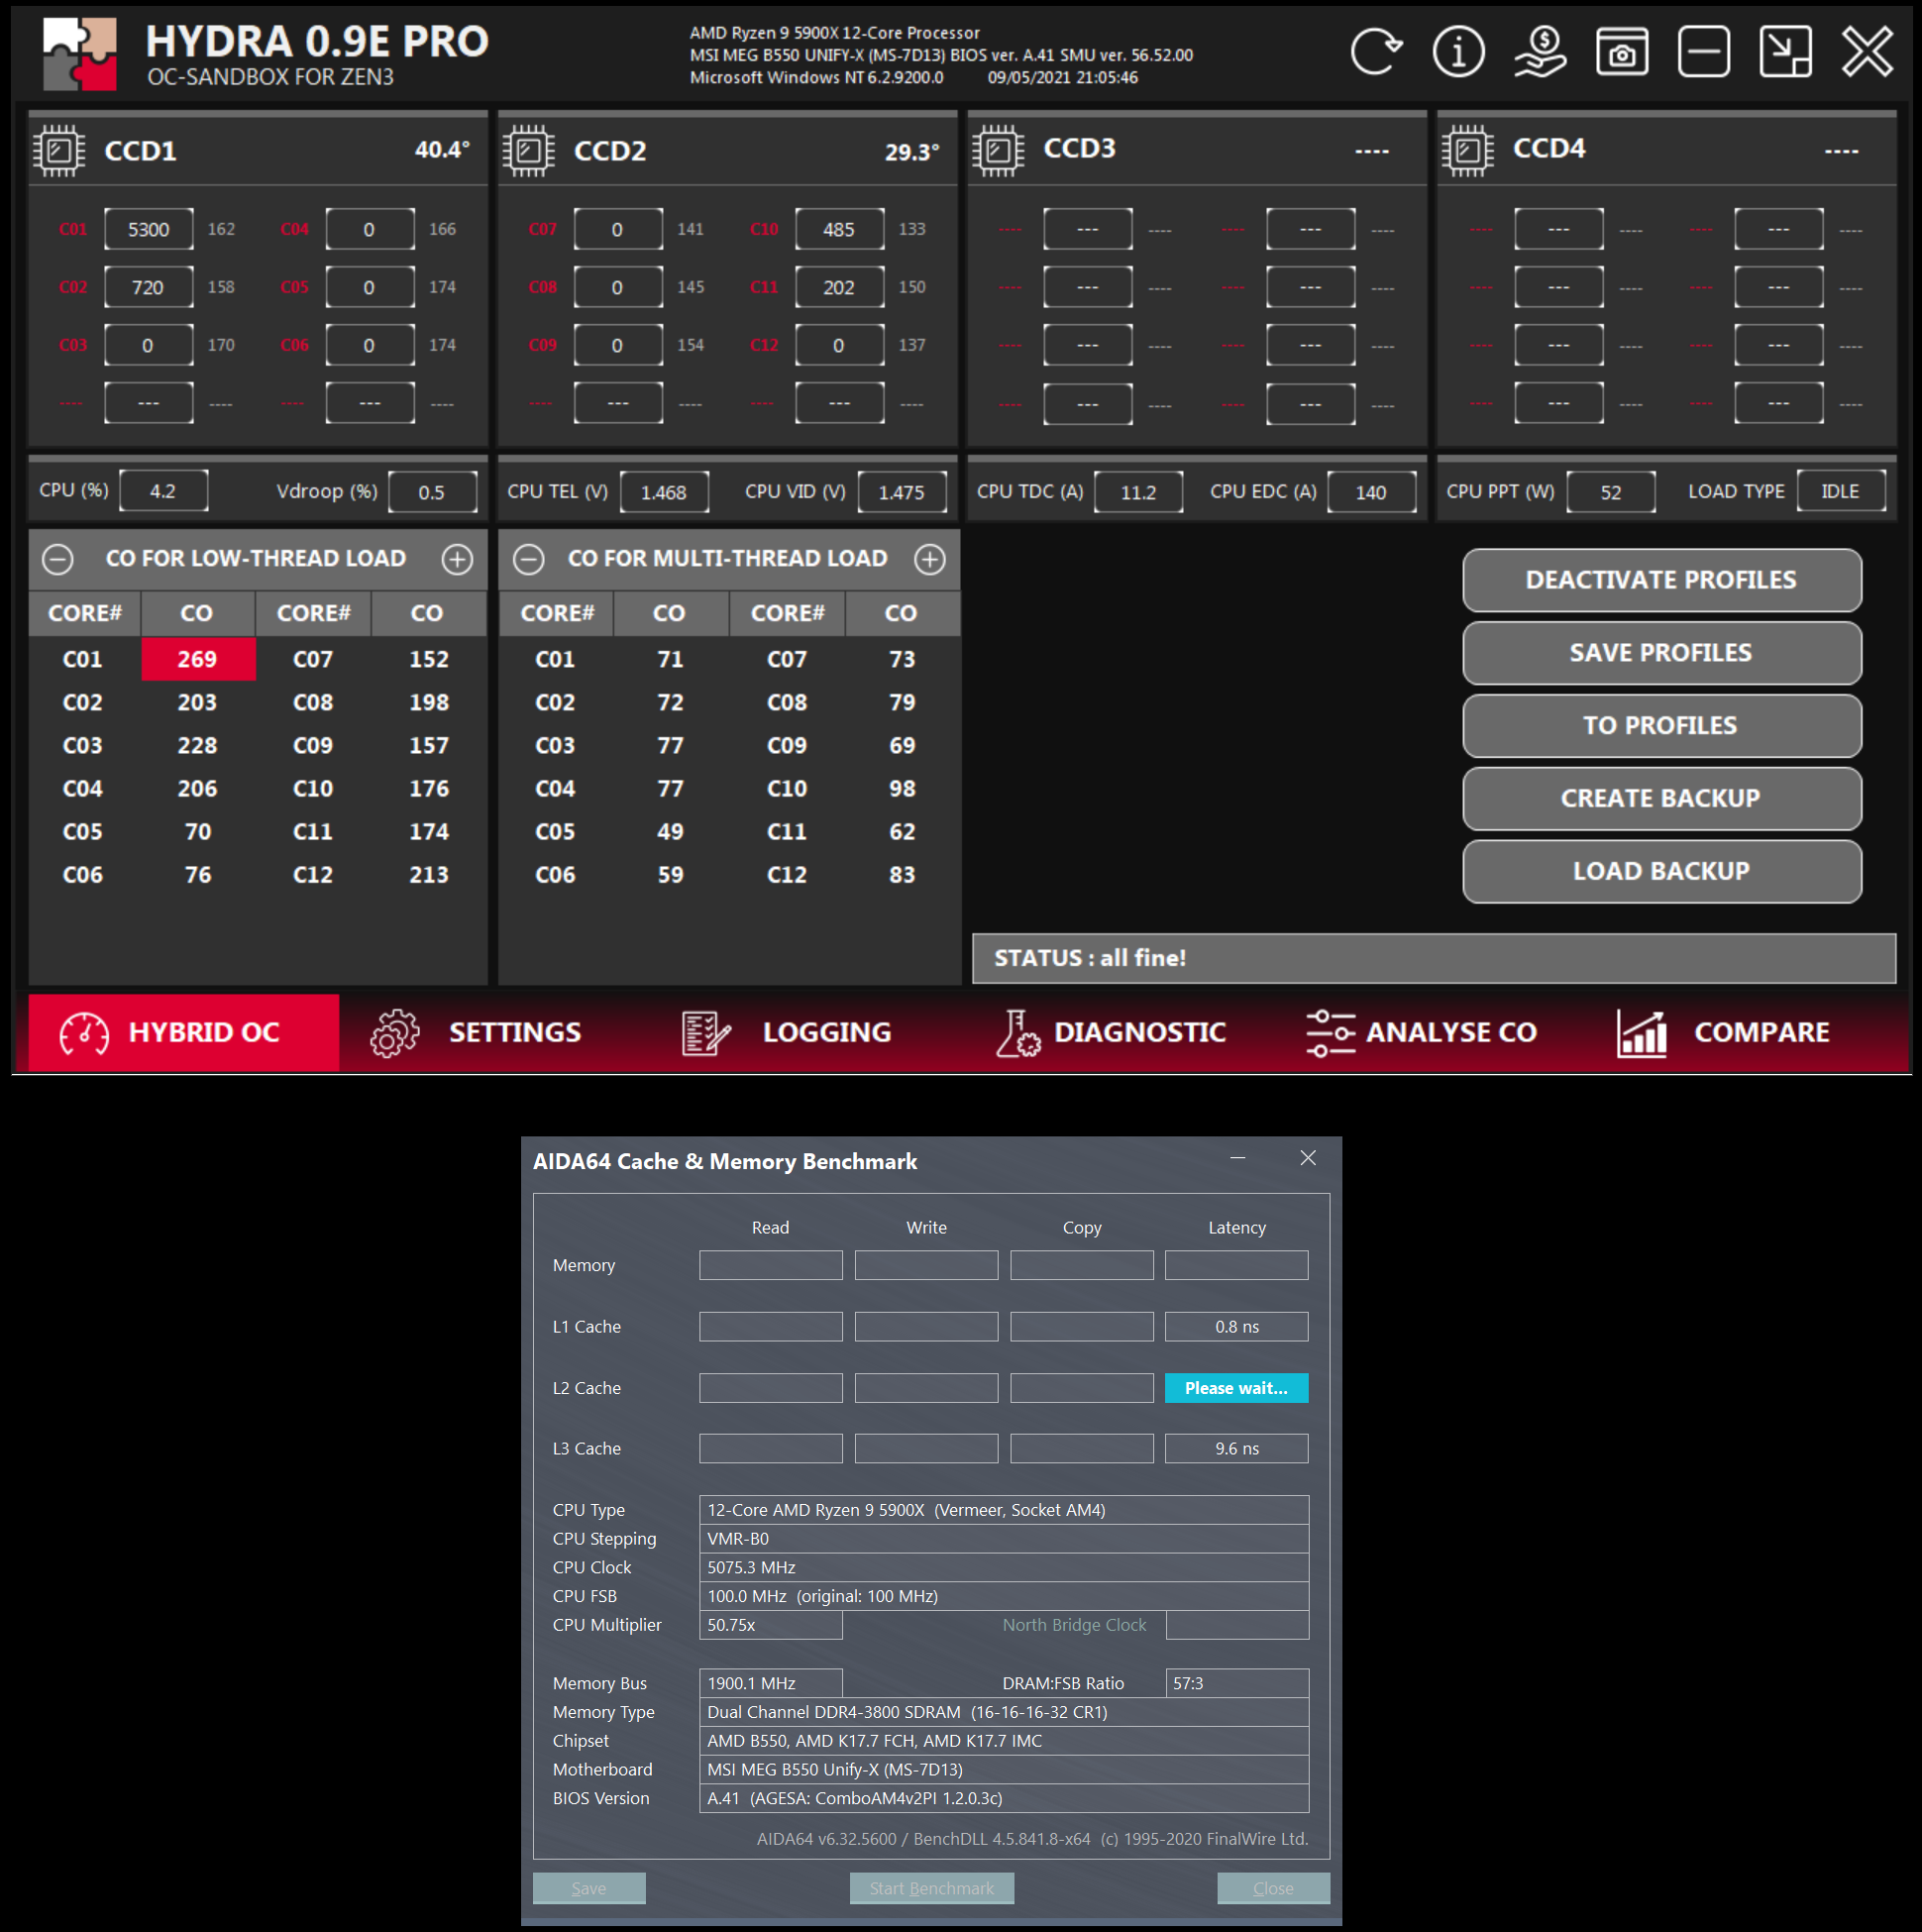The image size is (1922, 1932).
Task: Take a screenshot with the camera icon
Action: [1622, 52]
